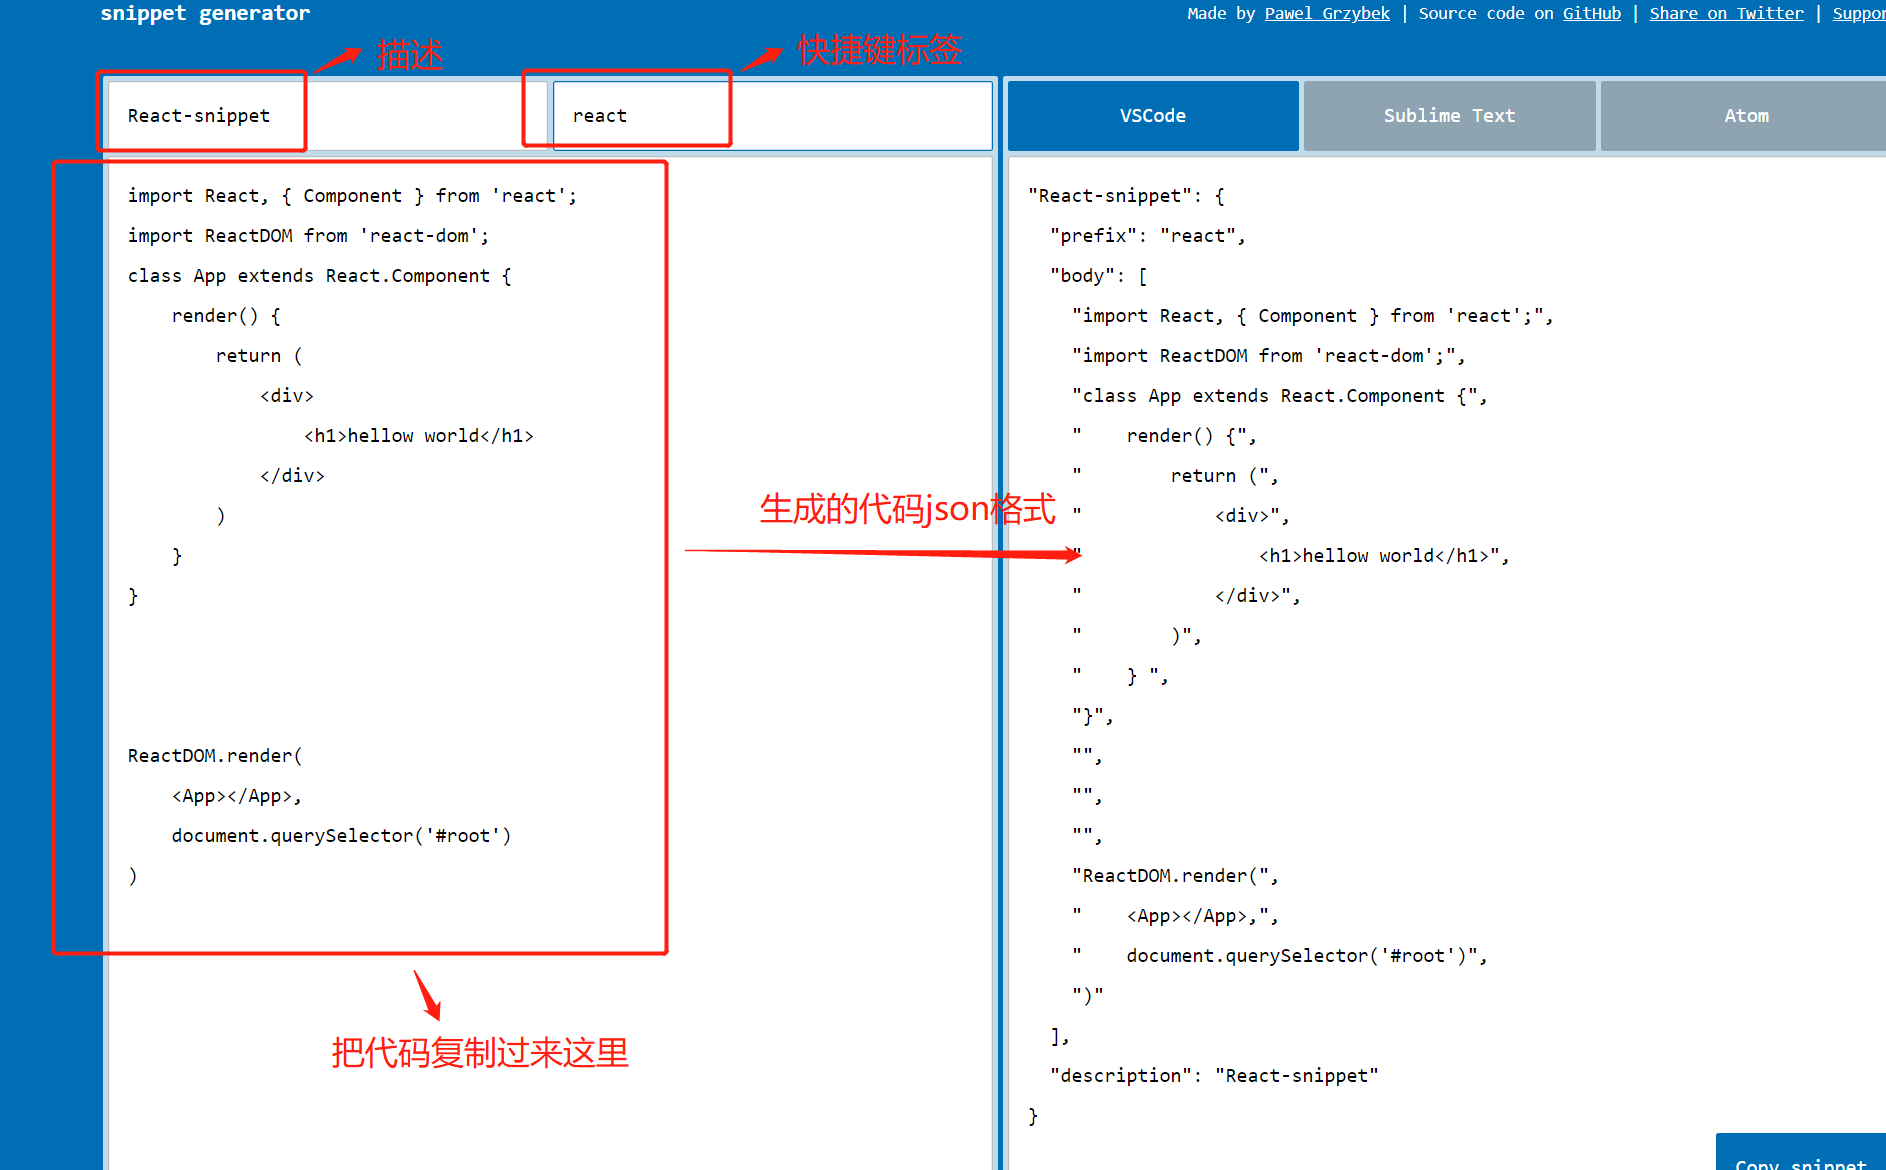1886x1170 pixels.
Task: Click the class App extends line in code
Action: pyautogui.click(x=319, y=275)
